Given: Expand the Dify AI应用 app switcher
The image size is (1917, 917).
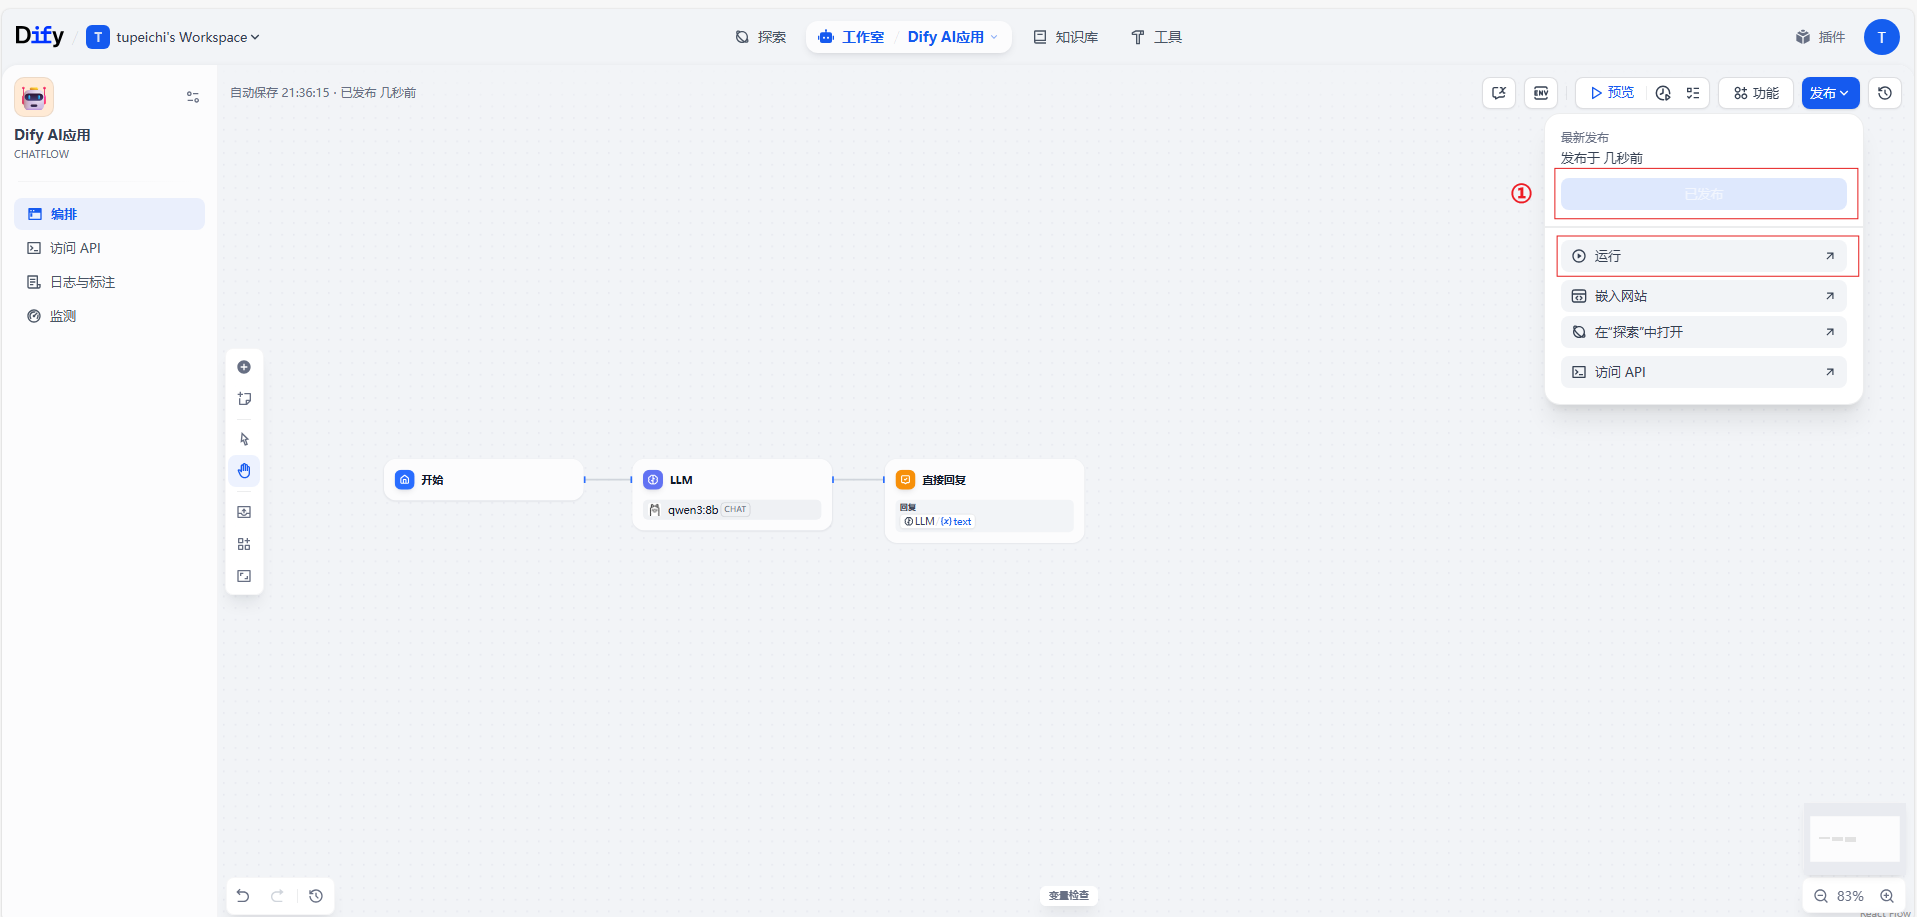Looking at the screenshot, I should [x=952, y=37].
